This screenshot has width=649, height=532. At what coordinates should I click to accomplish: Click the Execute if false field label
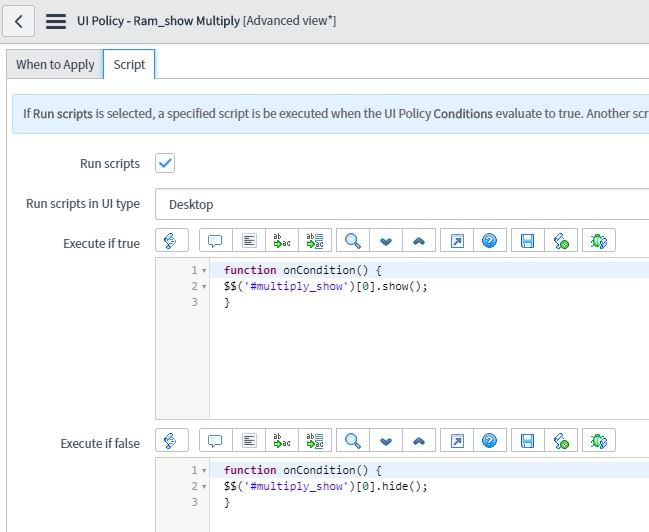[100, 443]
